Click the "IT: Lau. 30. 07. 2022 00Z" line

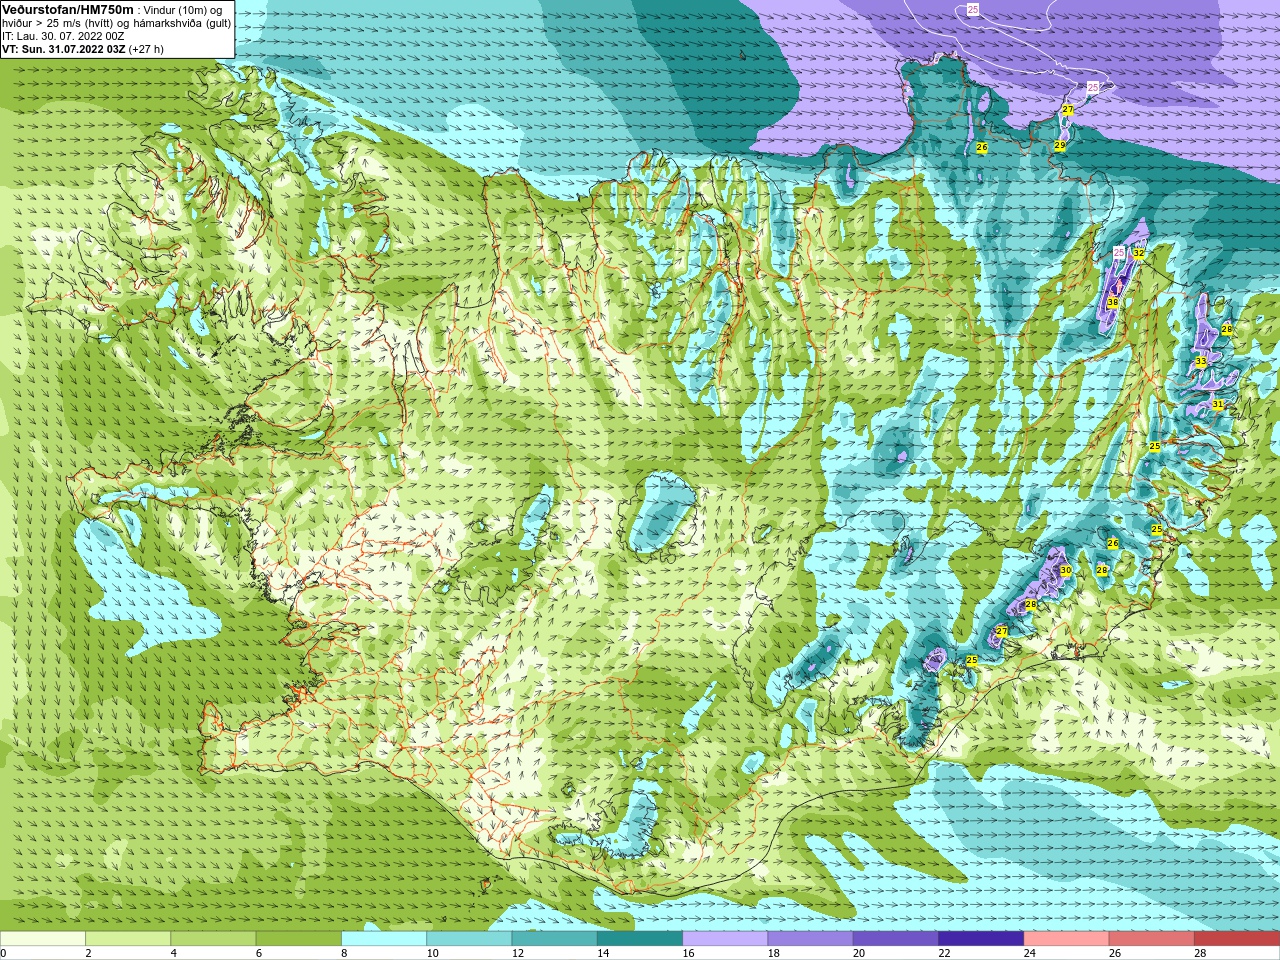point(63,36)
